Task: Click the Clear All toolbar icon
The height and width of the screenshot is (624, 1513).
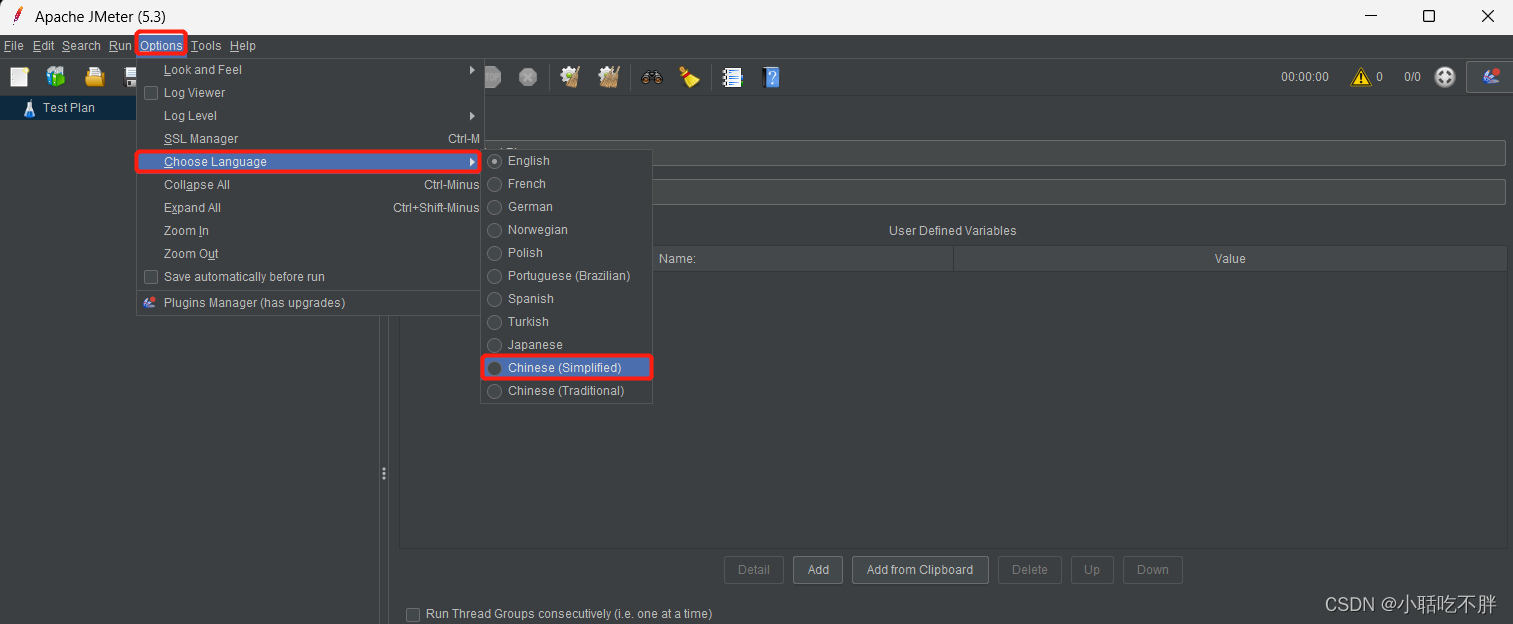Action: click(609, 77)
